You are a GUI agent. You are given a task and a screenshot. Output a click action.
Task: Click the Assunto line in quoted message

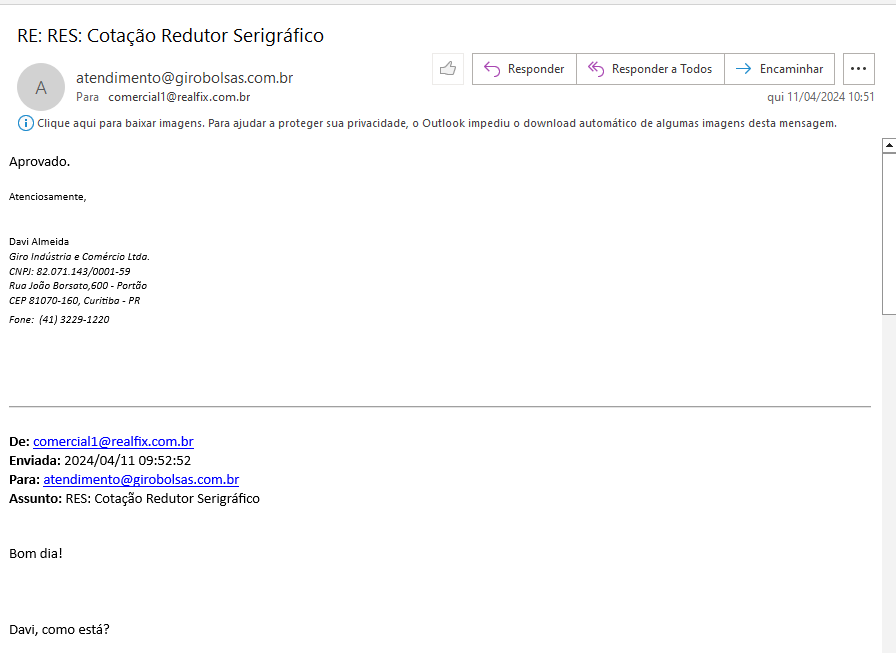134,498
